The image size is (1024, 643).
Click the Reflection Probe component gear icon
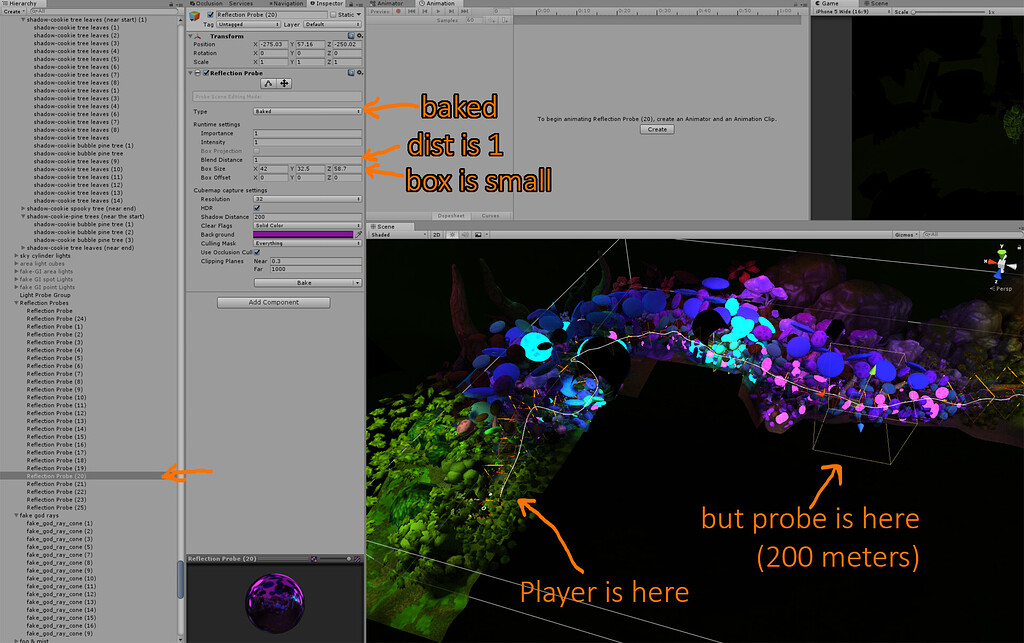[360, 72]
